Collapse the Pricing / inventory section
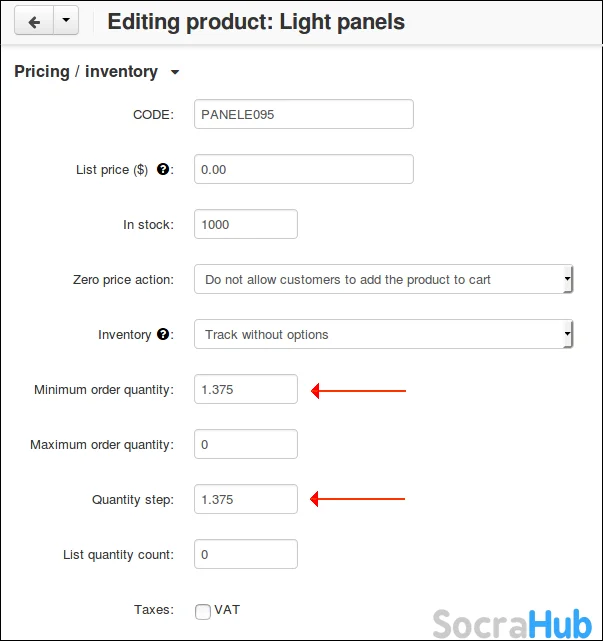 (175, 72)
